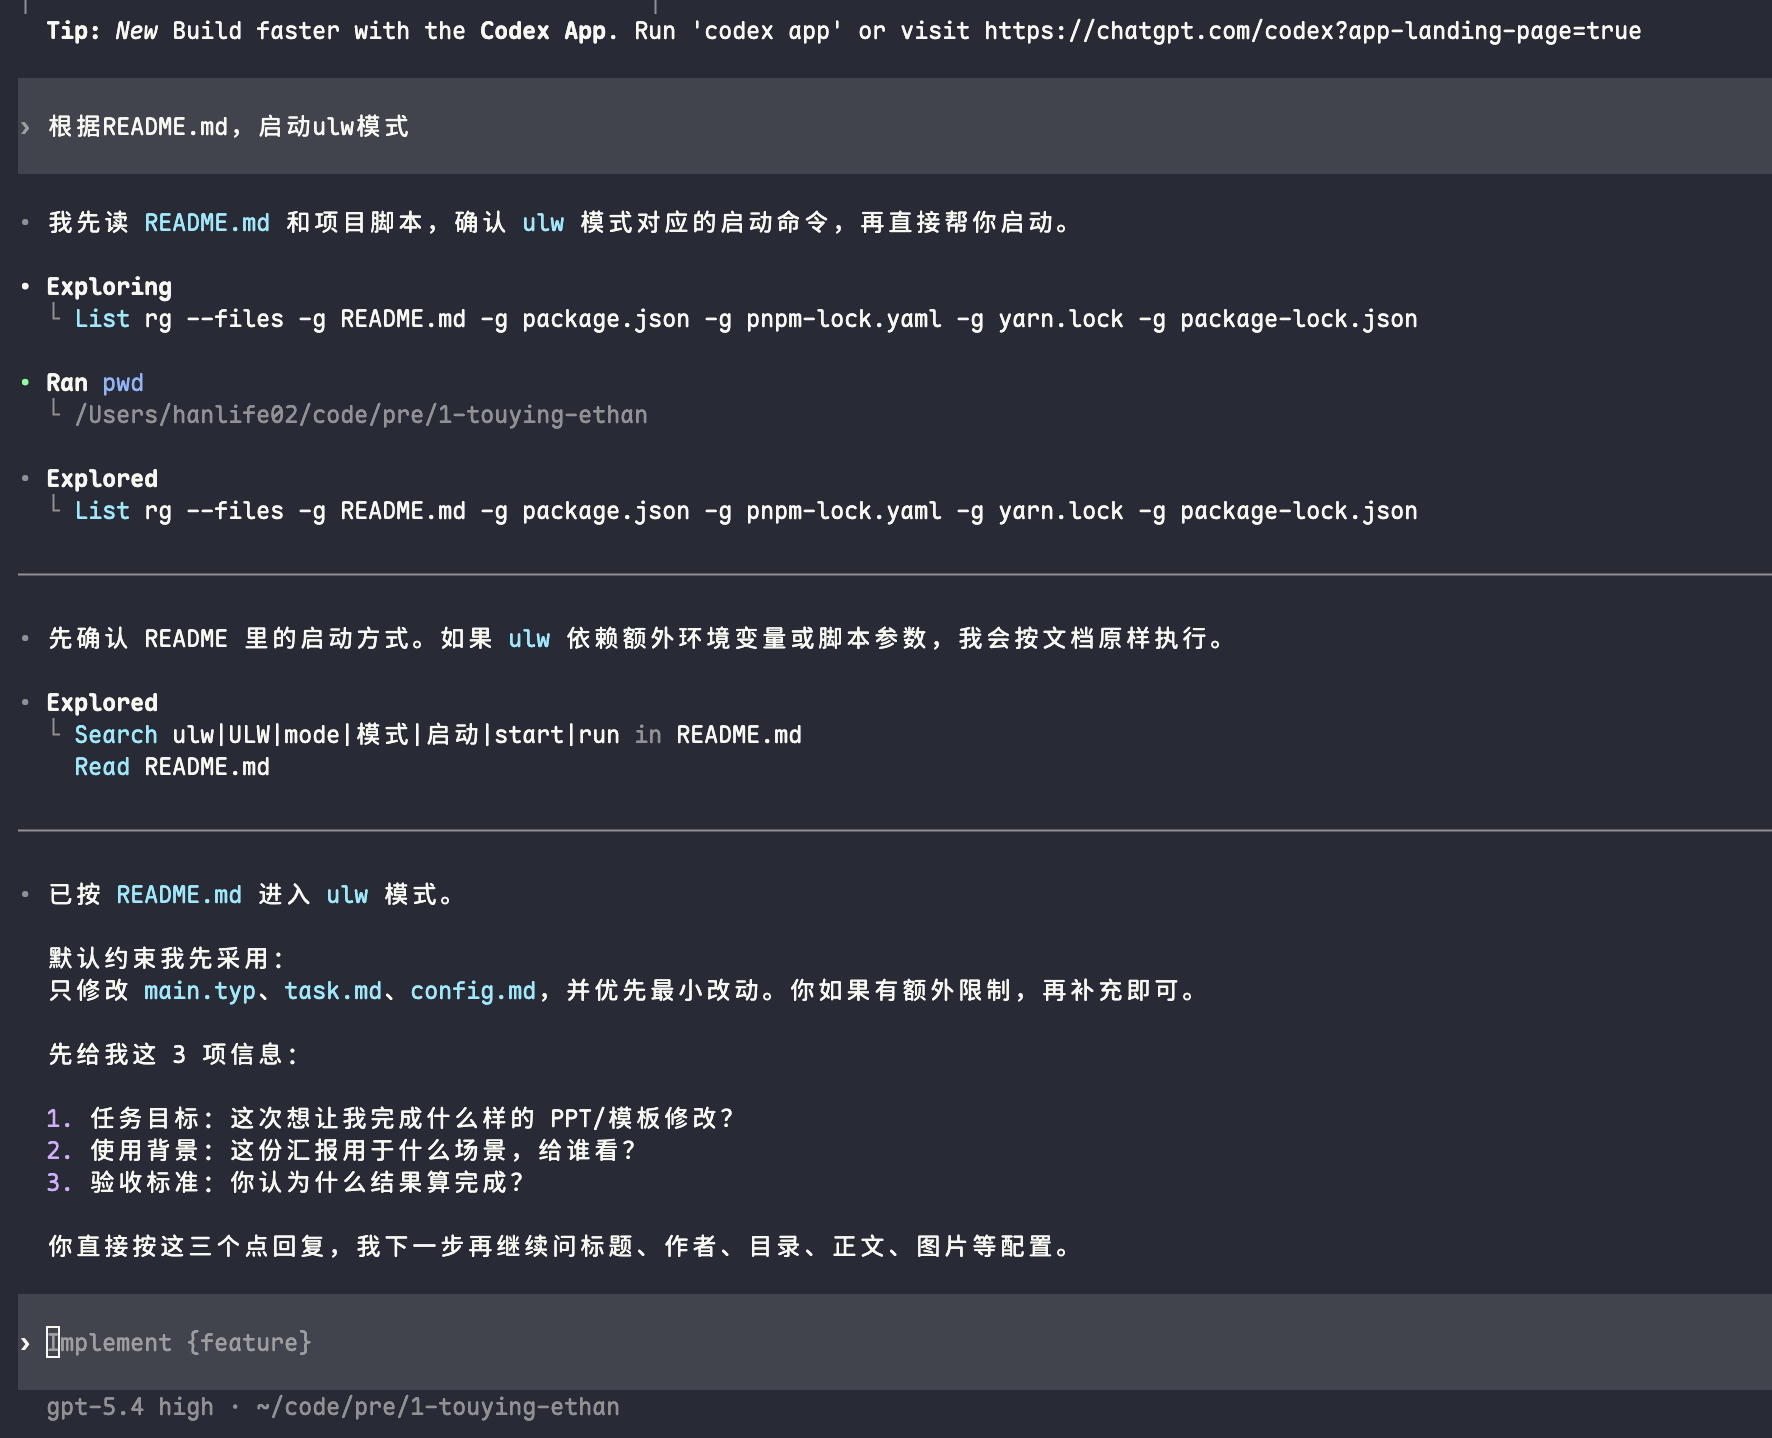Click the ~/code/pre/1-touying-ethan status bar path

[437, 1407]
